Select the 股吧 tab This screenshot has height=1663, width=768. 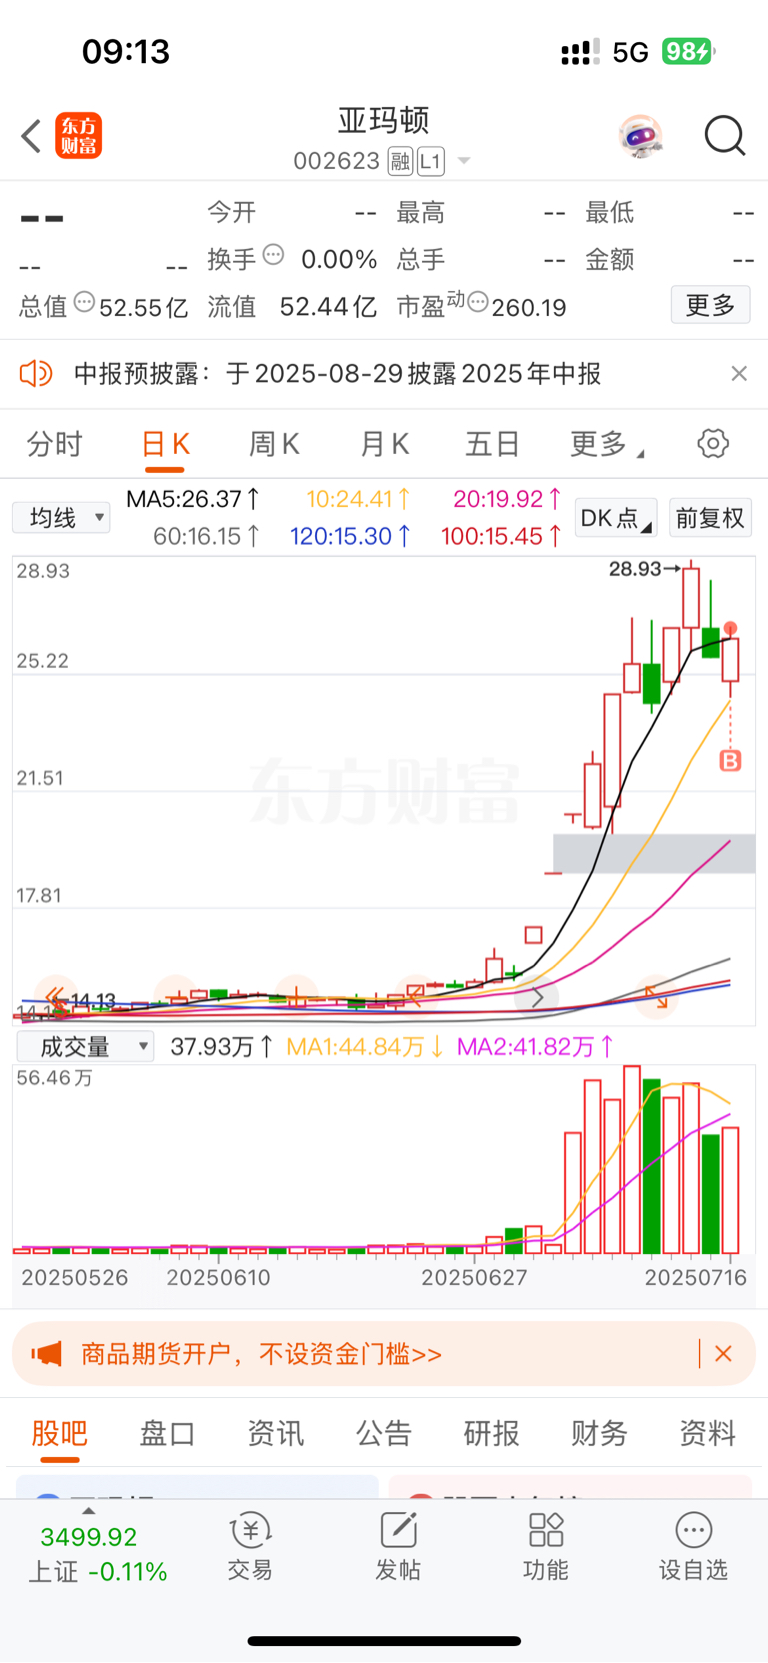click(60, 1433)
